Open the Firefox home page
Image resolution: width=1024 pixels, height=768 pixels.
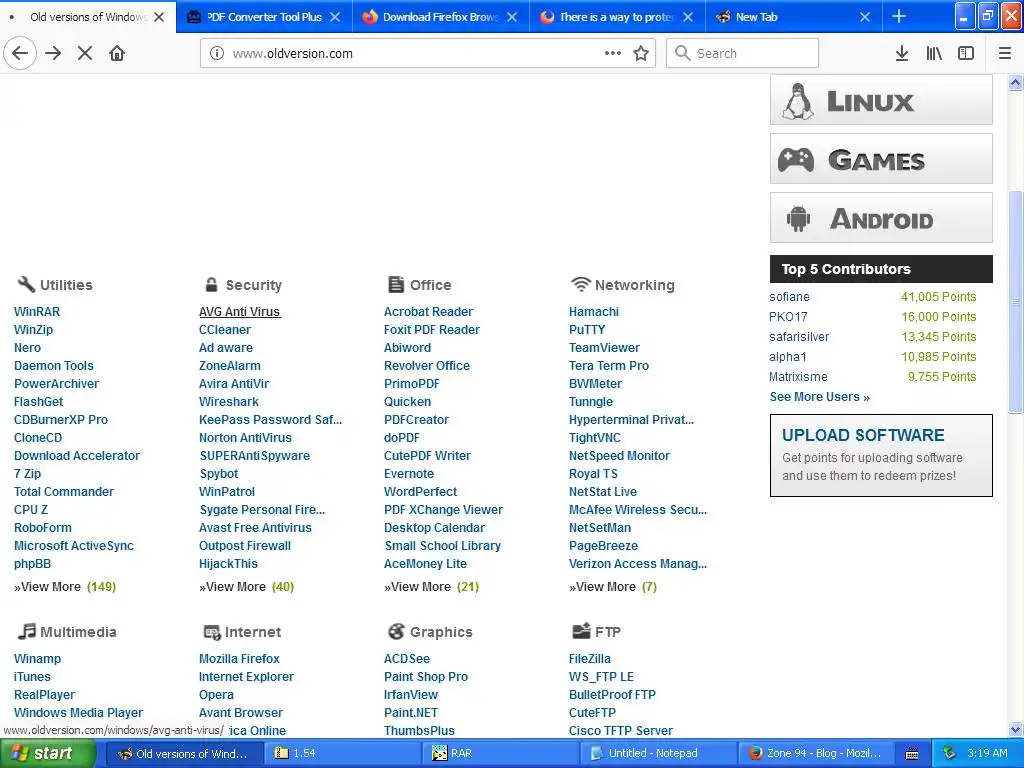(117, 53)
